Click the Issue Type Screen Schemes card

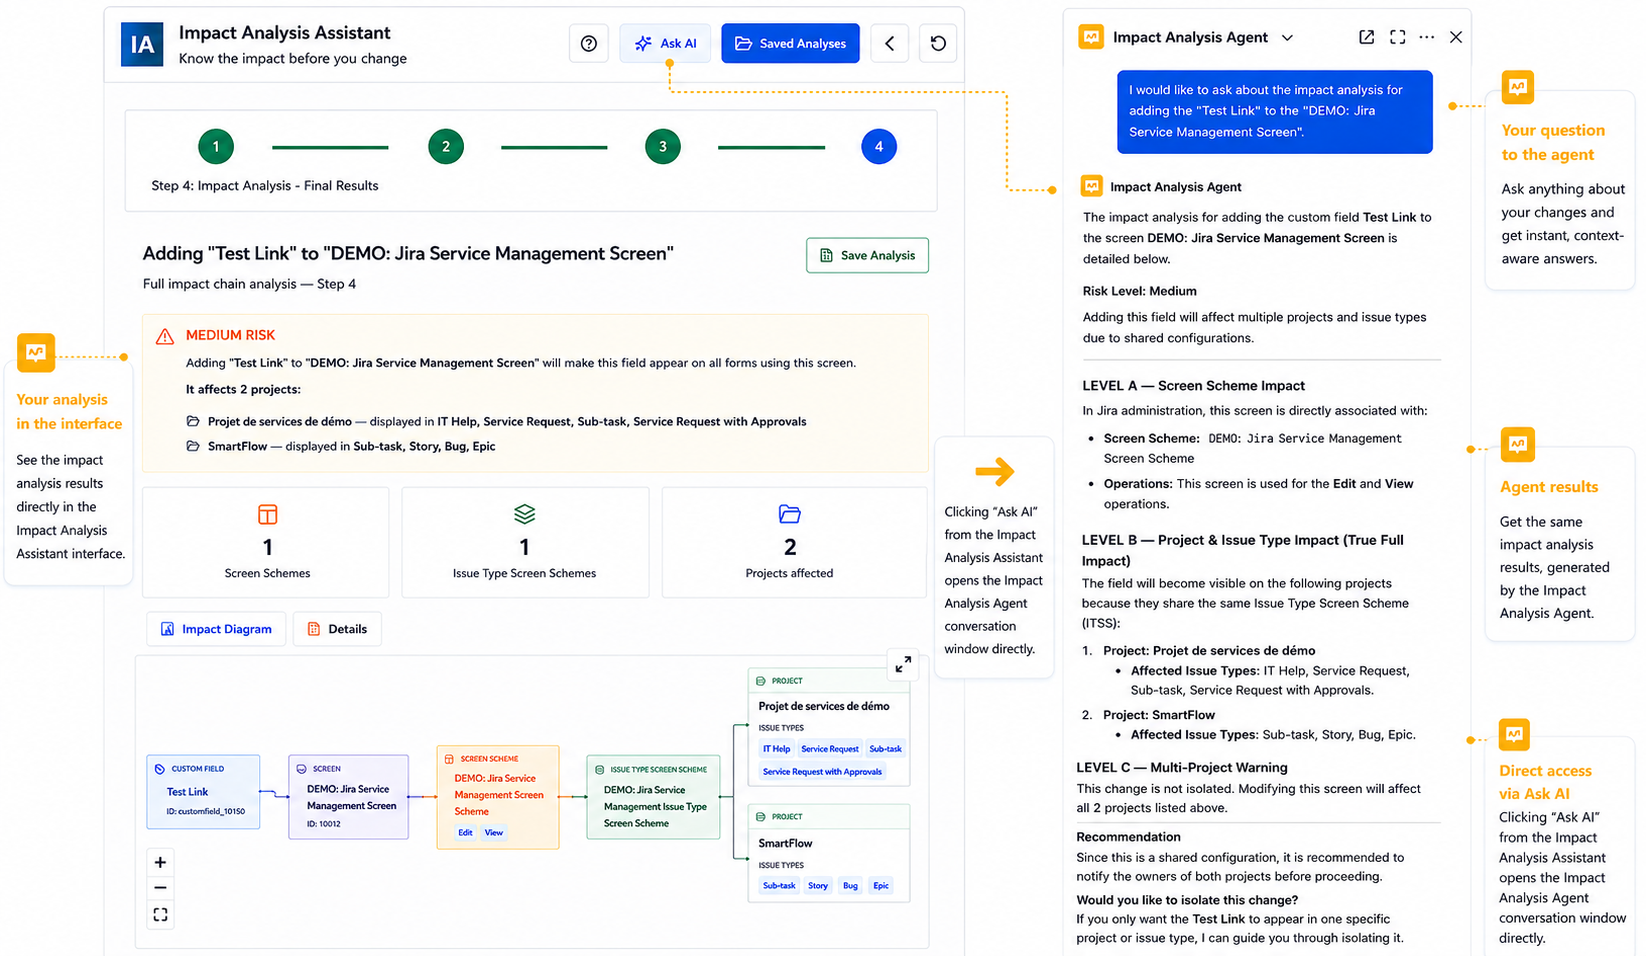[525, 542]
